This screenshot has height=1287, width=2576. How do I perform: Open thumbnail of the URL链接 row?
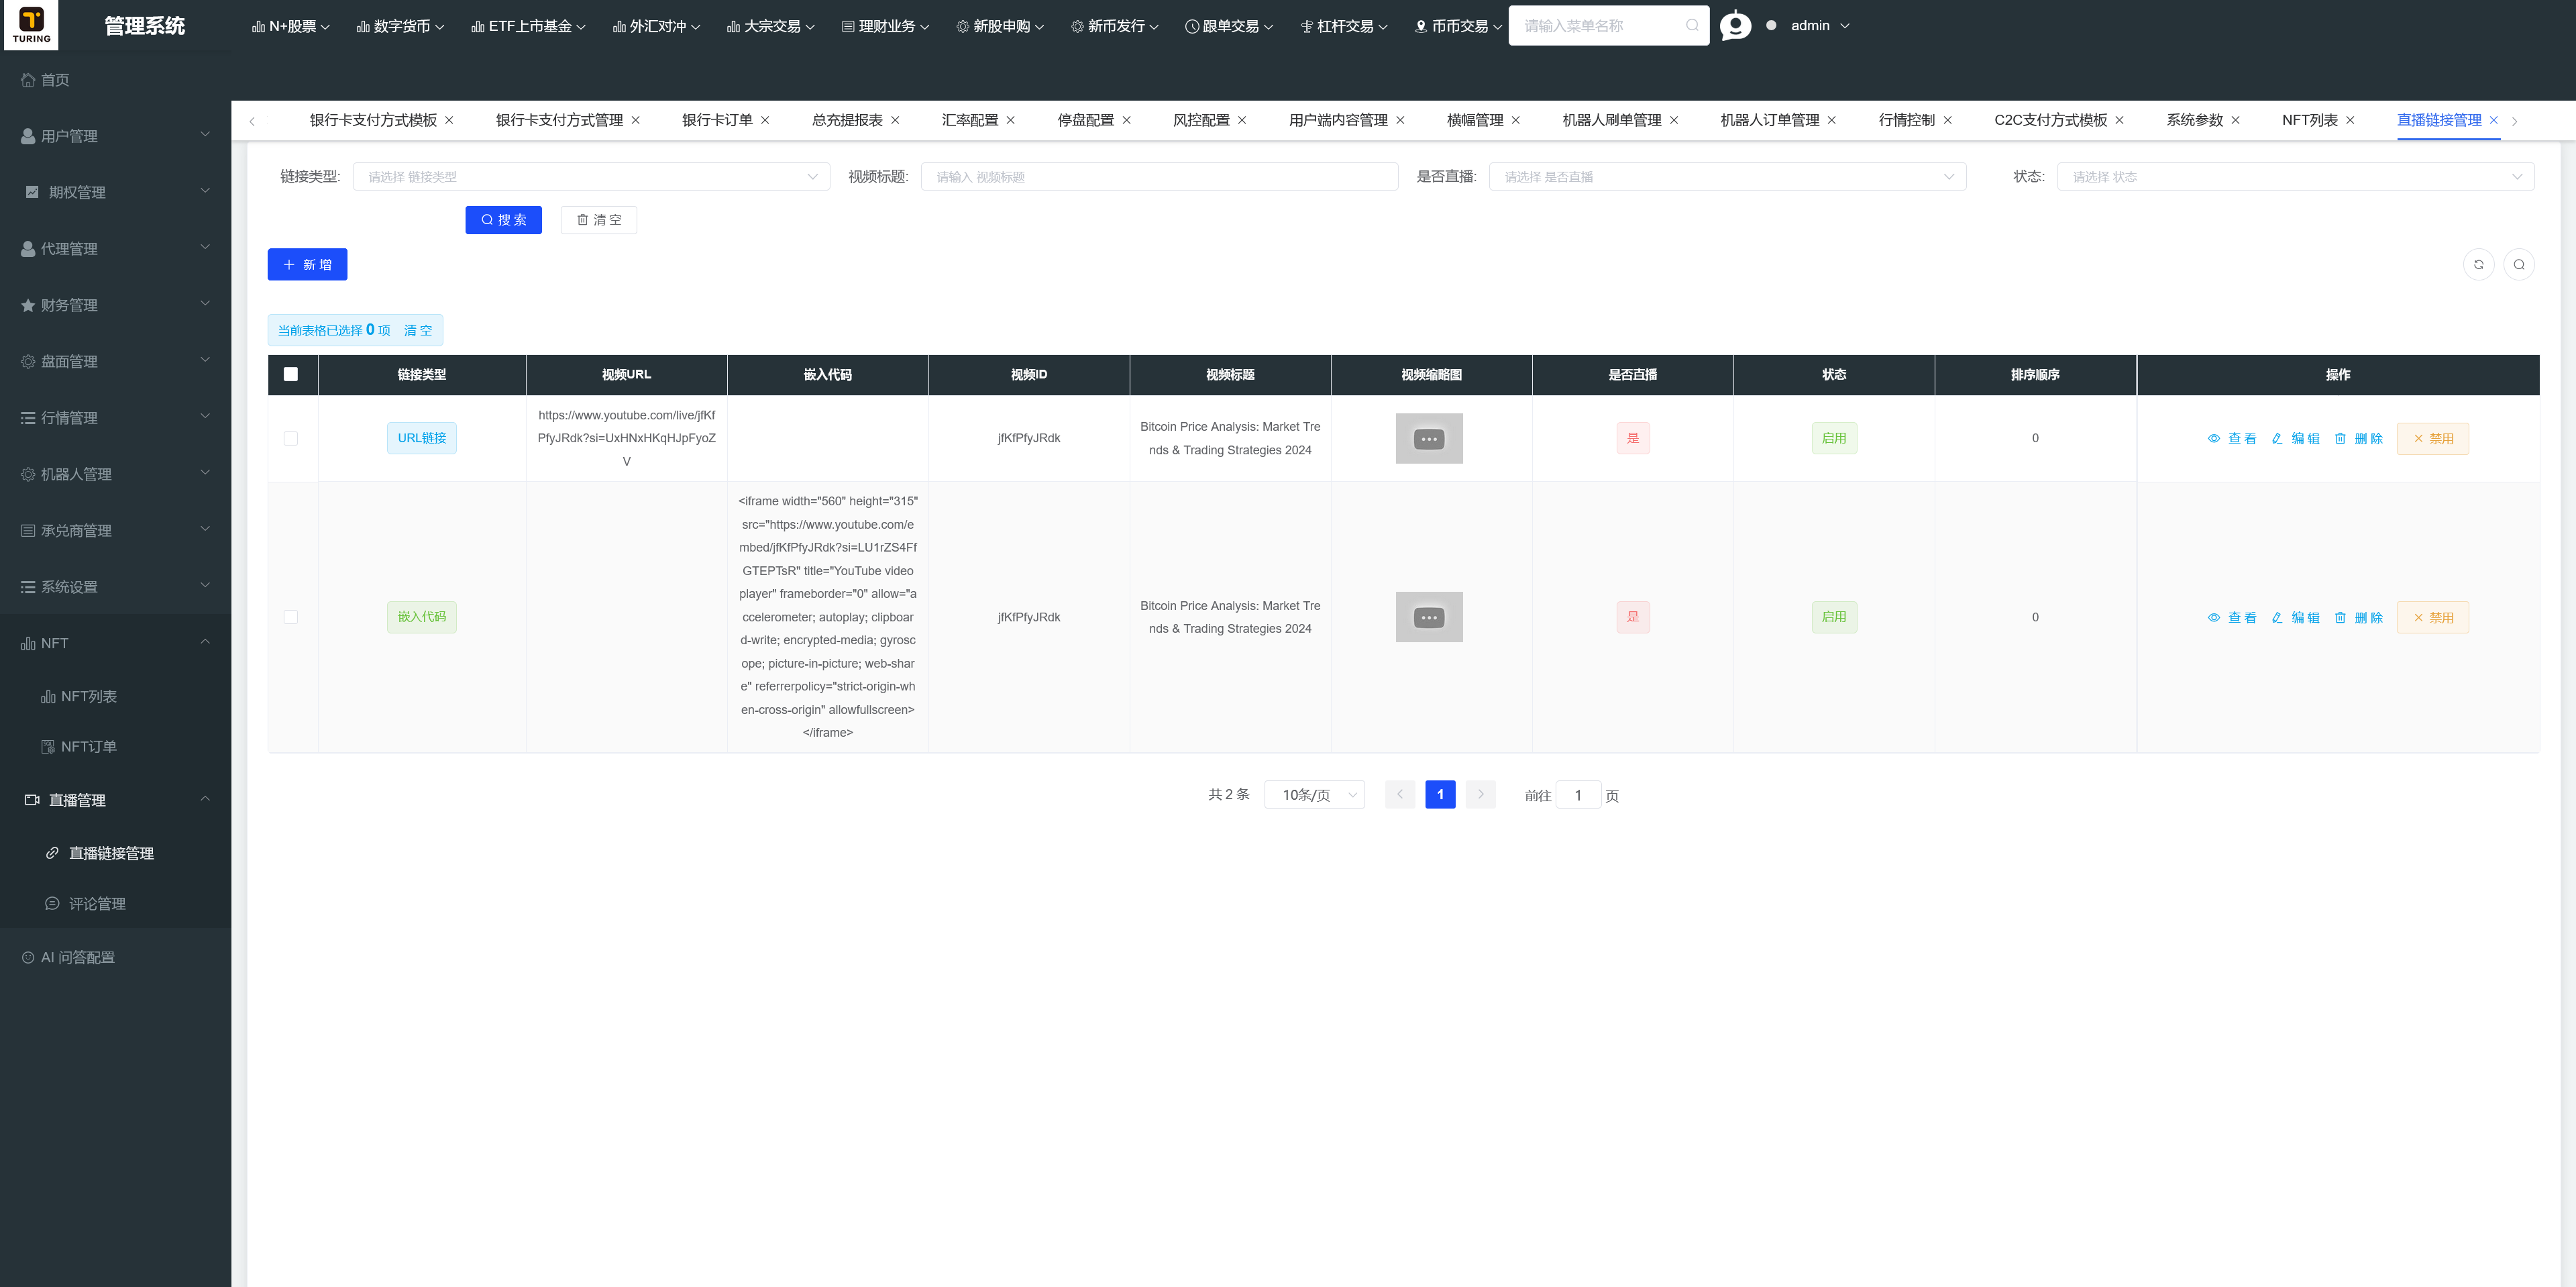tap(1429, 438)
